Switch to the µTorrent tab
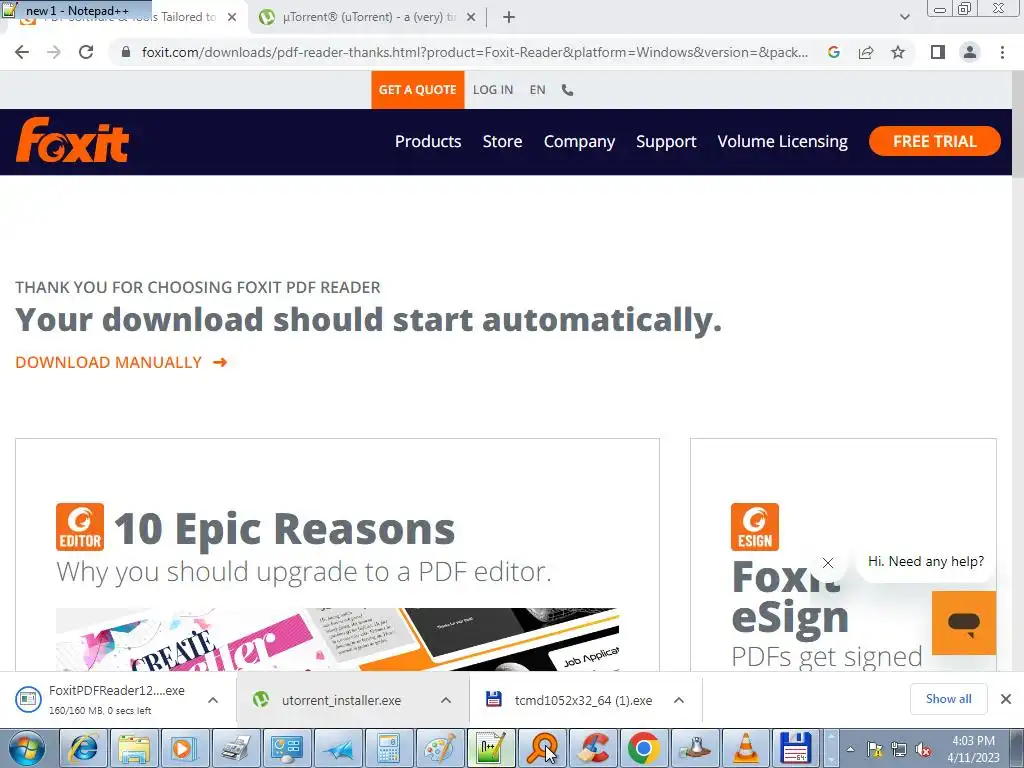Screen dimensions: 1024x768 (x=369, y=18)
